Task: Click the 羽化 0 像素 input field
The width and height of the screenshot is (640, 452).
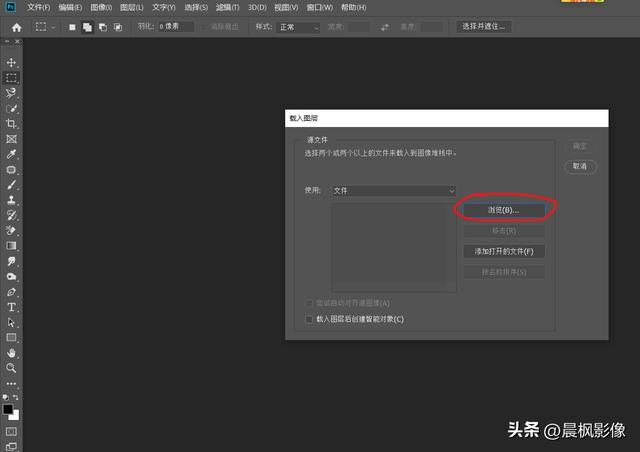Action: pyautogui.click(x=176, y=27)
